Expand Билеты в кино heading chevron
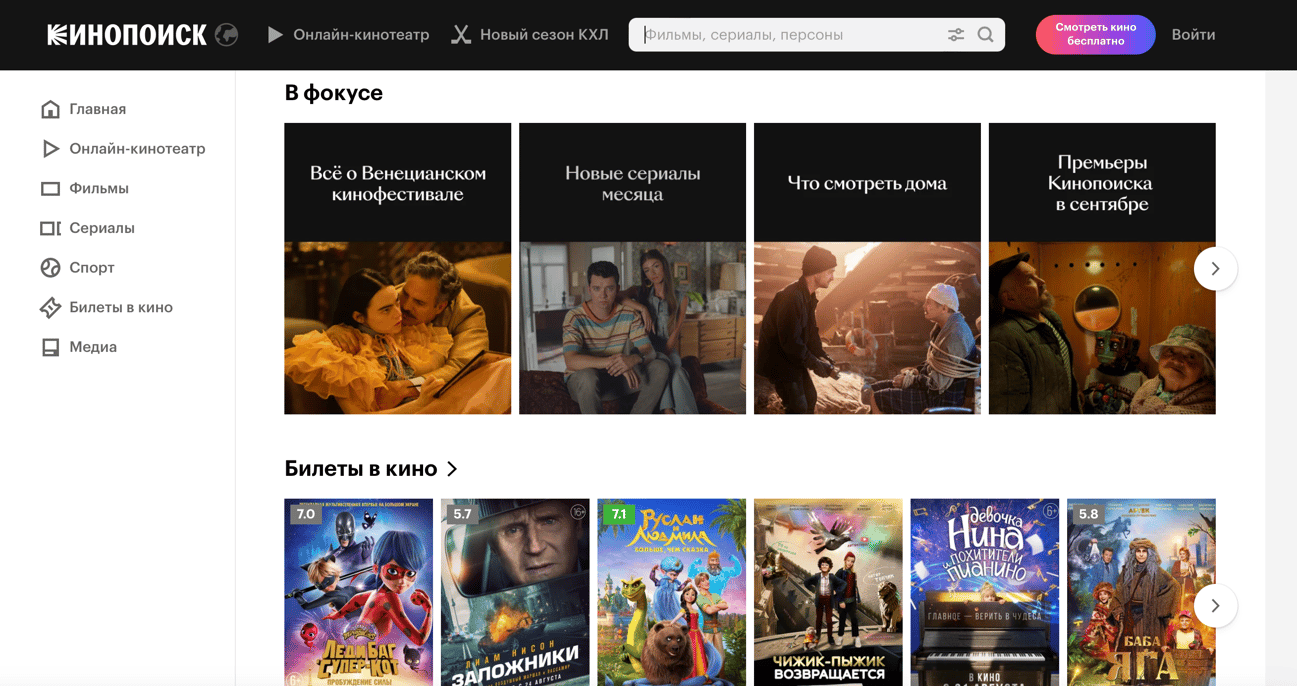 [x=452, y=469]
